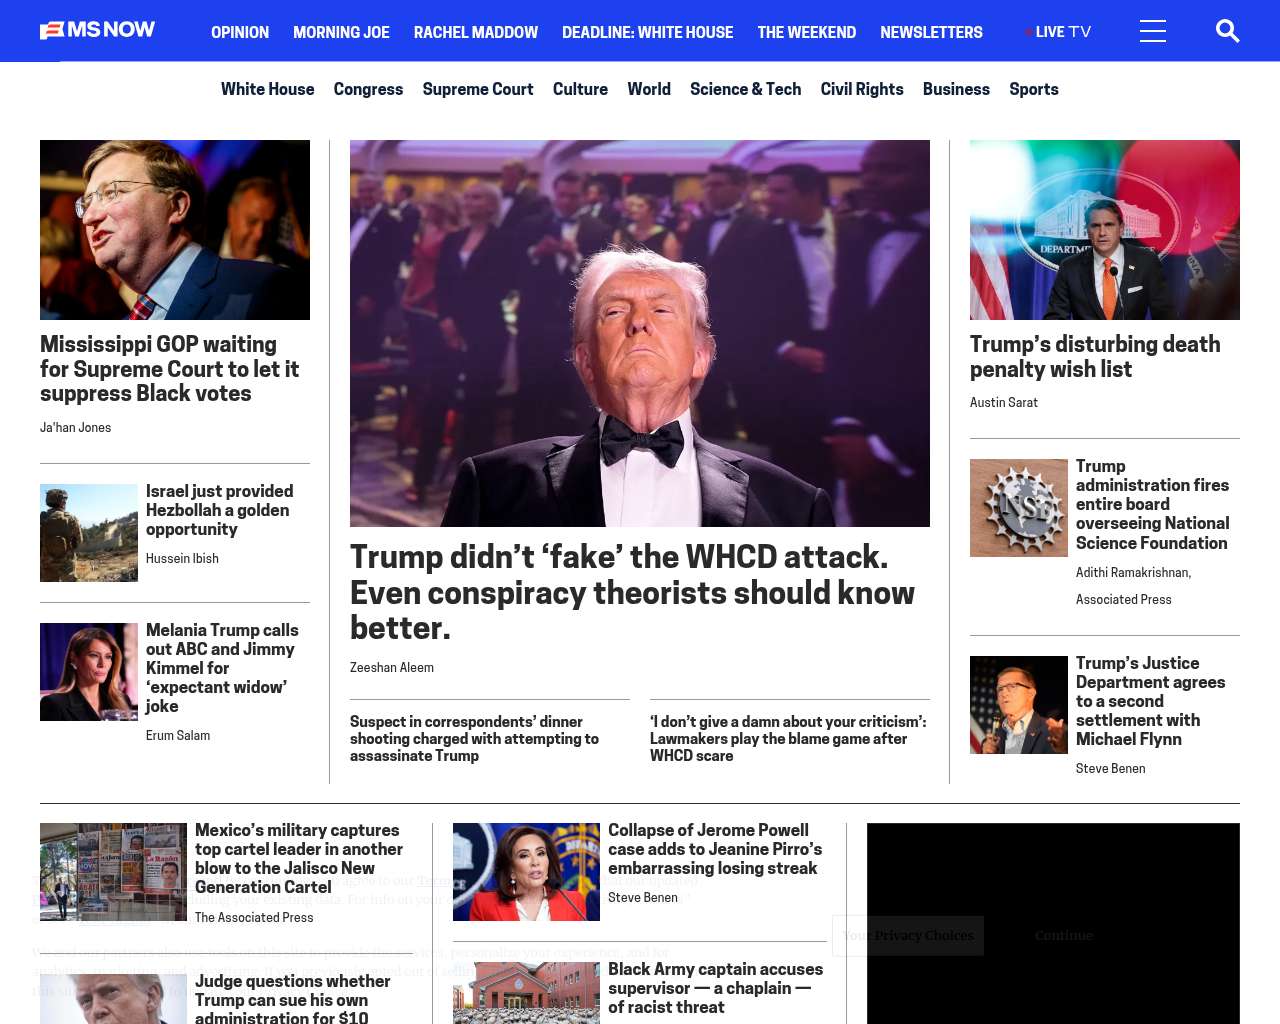Open the hamburger menu icon

click(1153, 31)
